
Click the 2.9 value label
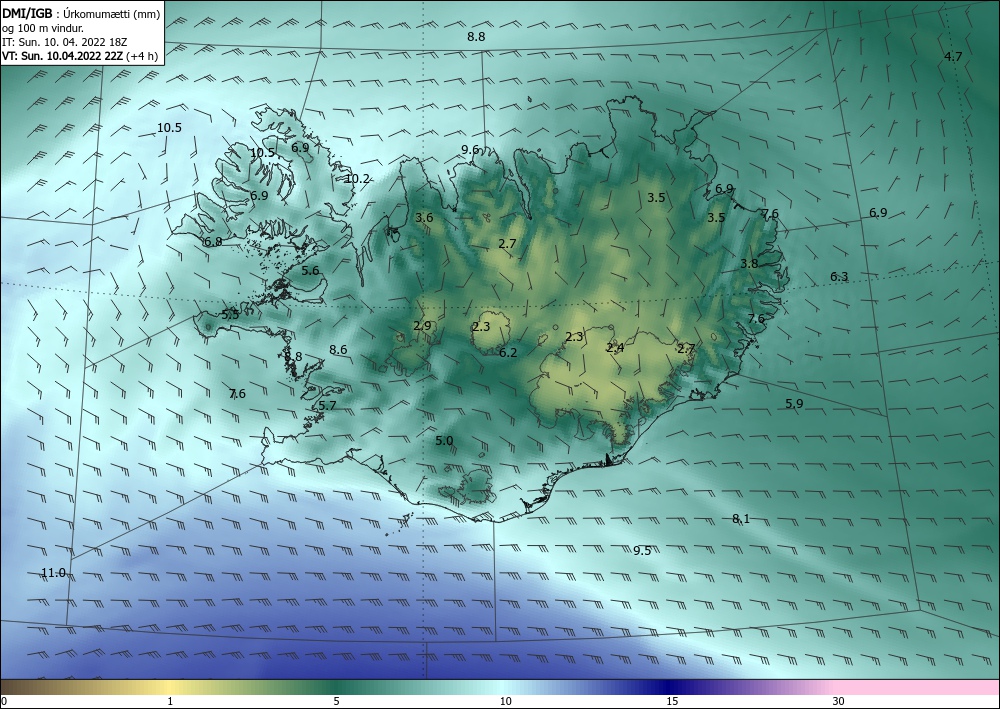click(x=422, y=326)
